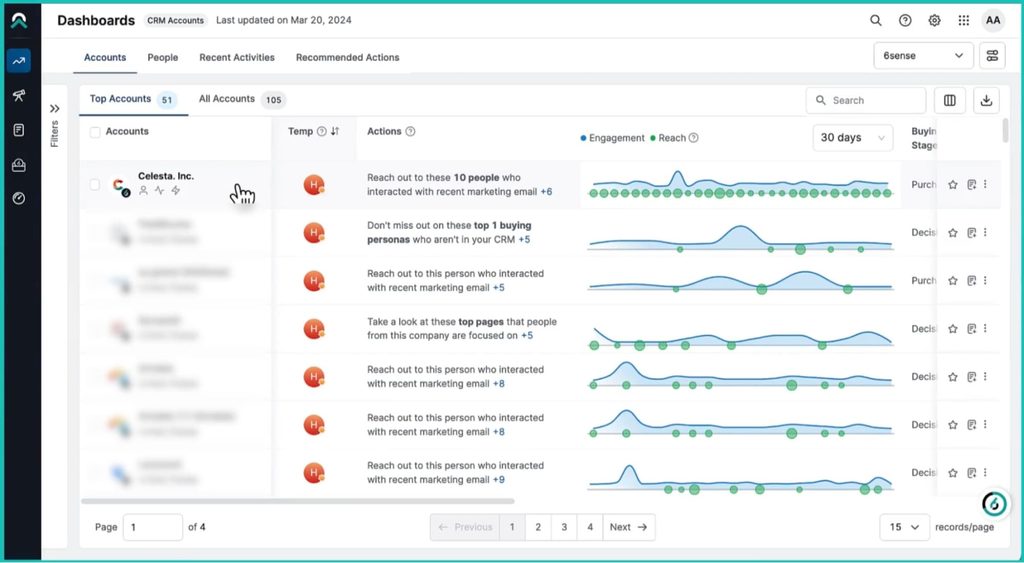The height and width of the screenshot is (563, 1024).
Task: Select the Top Accounts 51 tab
Action: pos(133,99)
